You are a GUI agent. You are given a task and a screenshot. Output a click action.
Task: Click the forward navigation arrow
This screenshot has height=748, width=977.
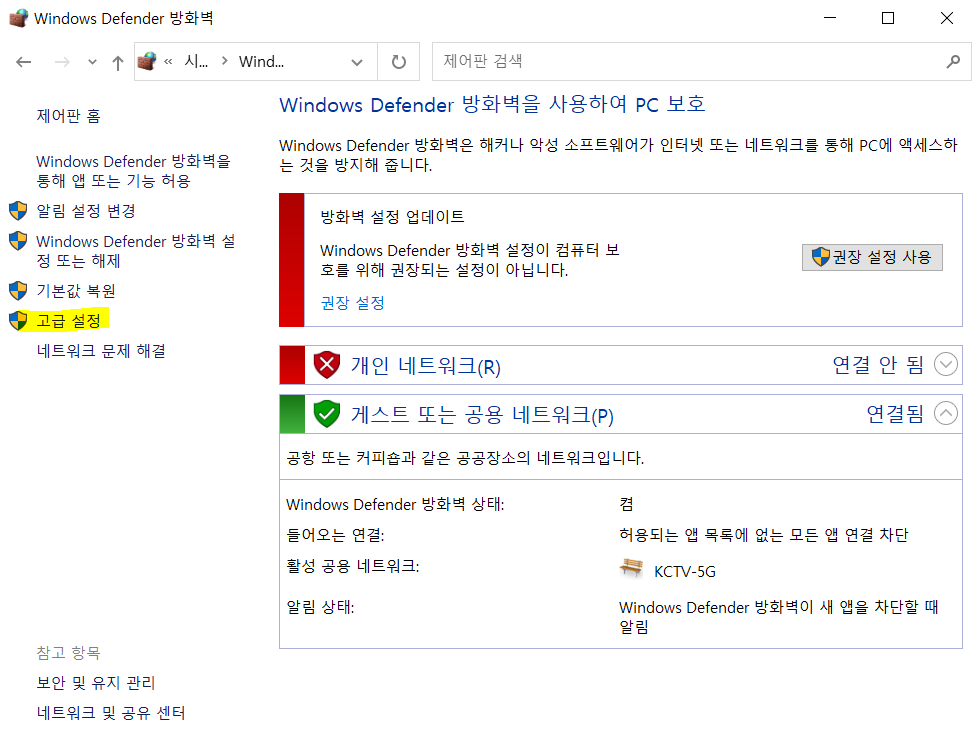62,62
